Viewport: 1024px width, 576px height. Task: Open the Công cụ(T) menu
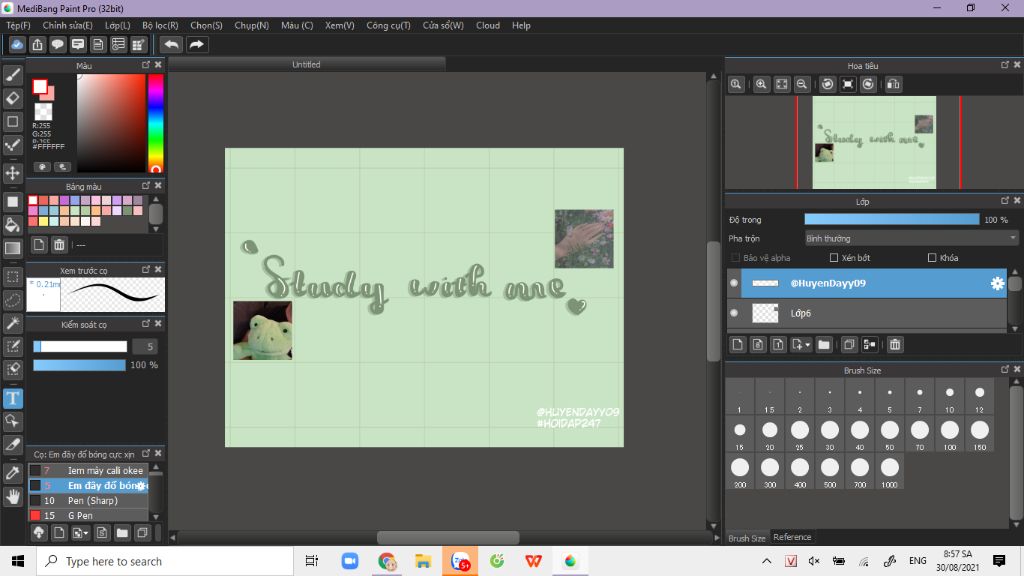(x=388, y=25)
